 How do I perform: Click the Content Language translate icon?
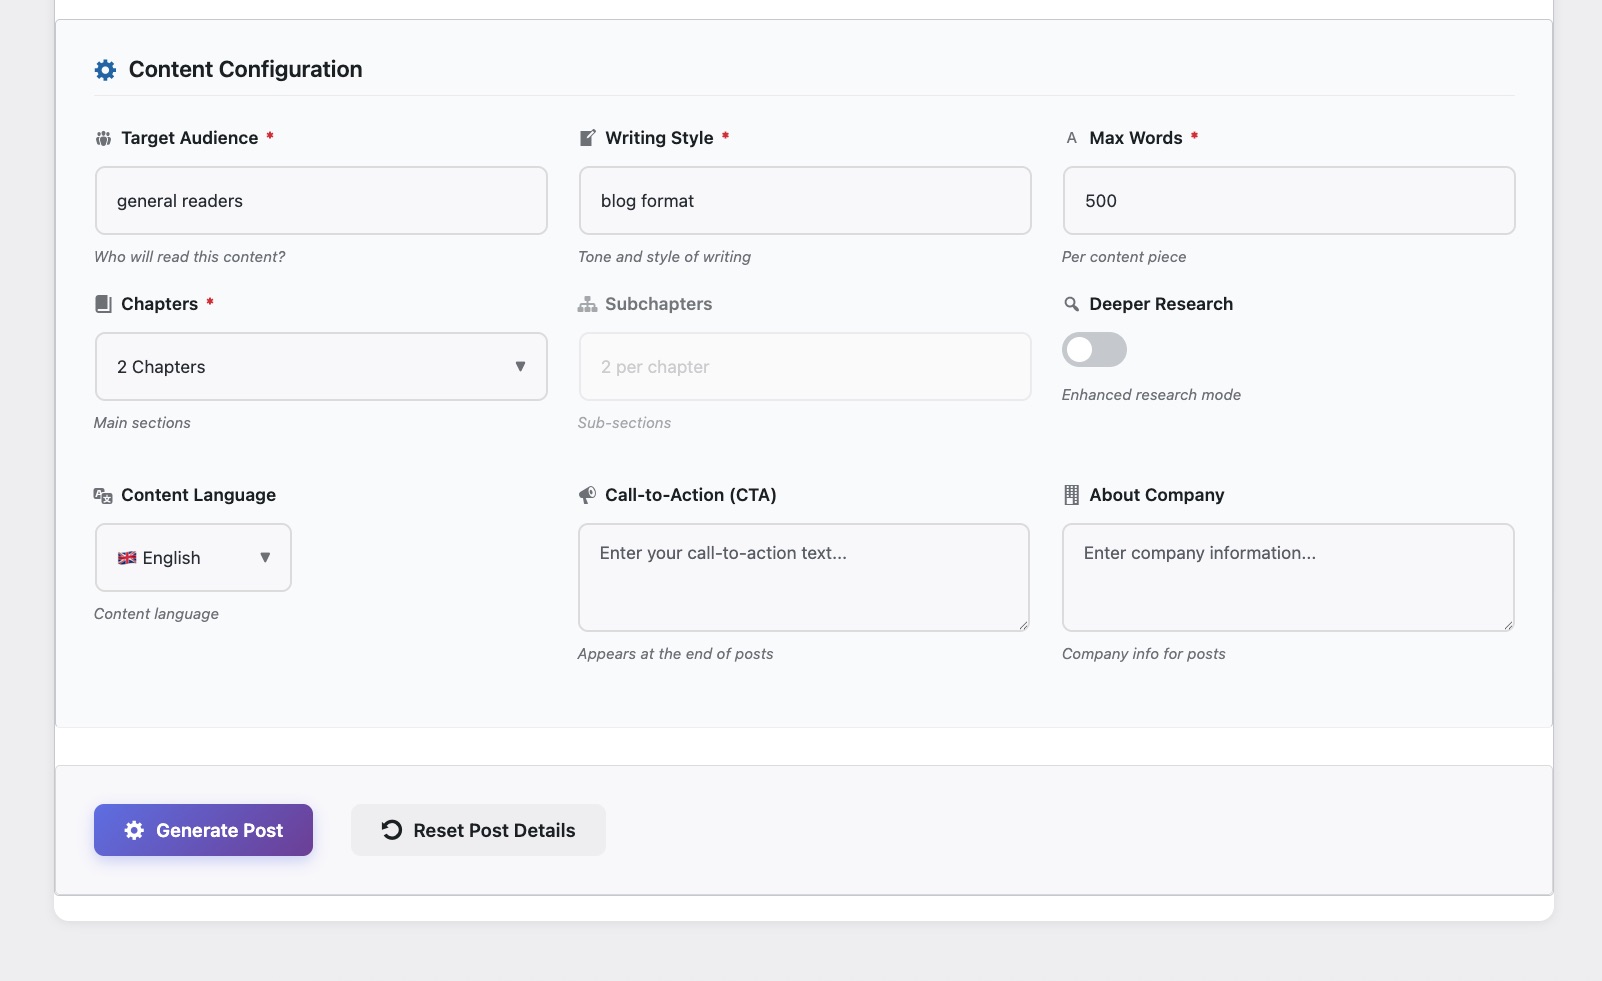click(103, 495)
